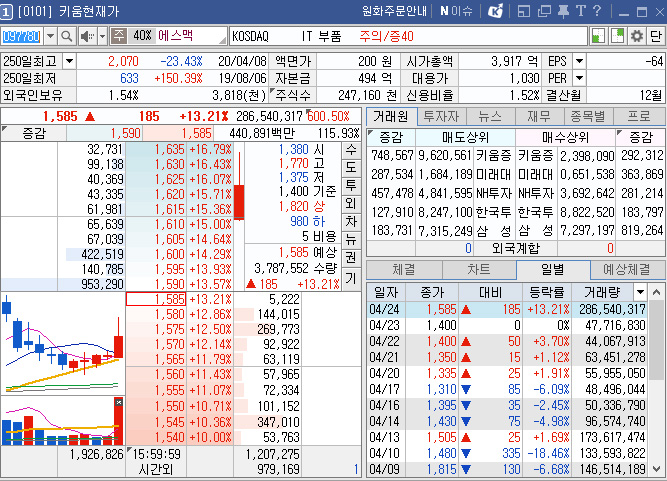
Task: Switch to the 차트 tab
Action: [x=479, y=269]
